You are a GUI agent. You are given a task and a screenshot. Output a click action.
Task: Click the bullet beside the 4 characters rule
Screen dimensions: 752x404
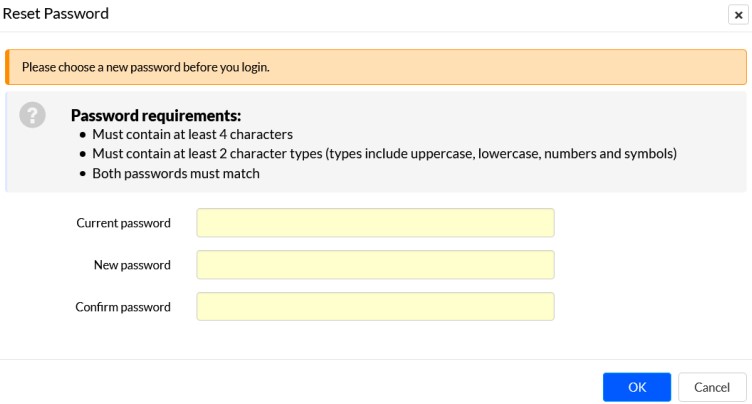(x=83, y=135)
